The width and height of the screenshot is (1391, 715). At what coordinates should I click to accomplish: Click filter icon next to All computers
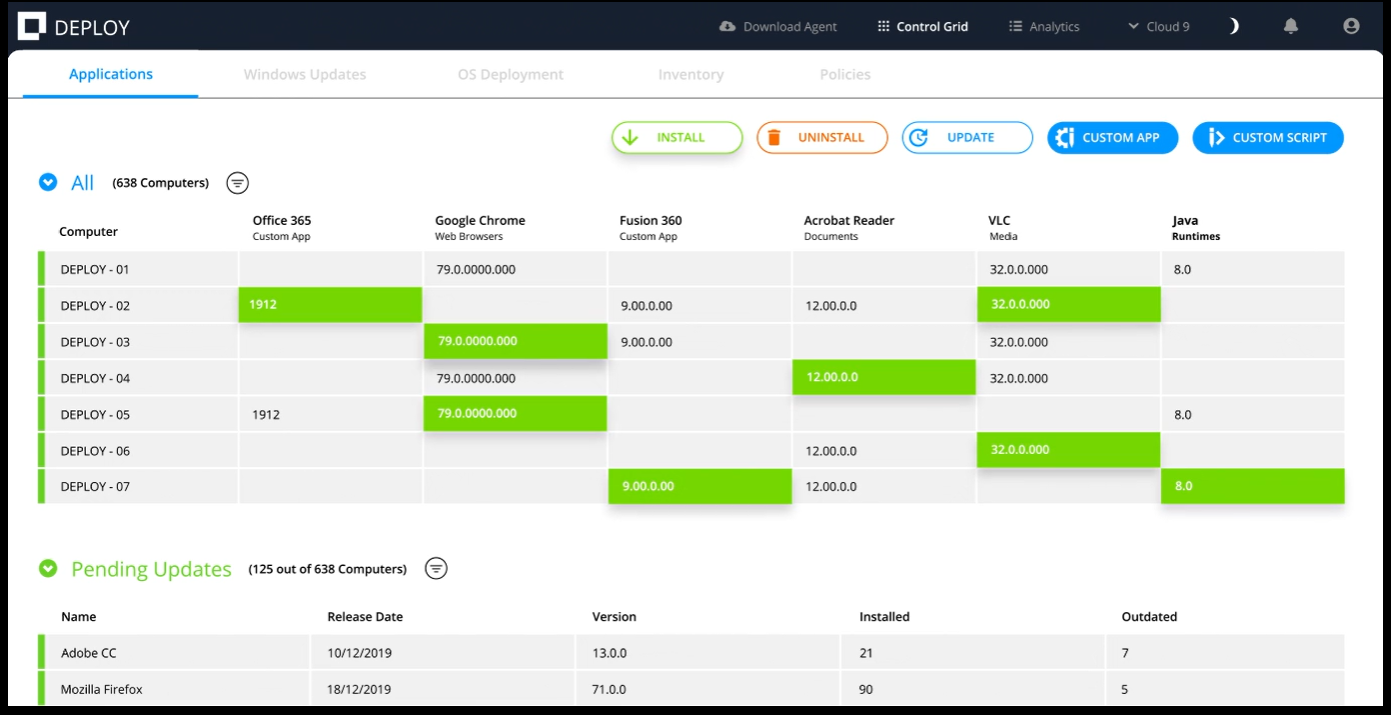[x=237, y=183]
